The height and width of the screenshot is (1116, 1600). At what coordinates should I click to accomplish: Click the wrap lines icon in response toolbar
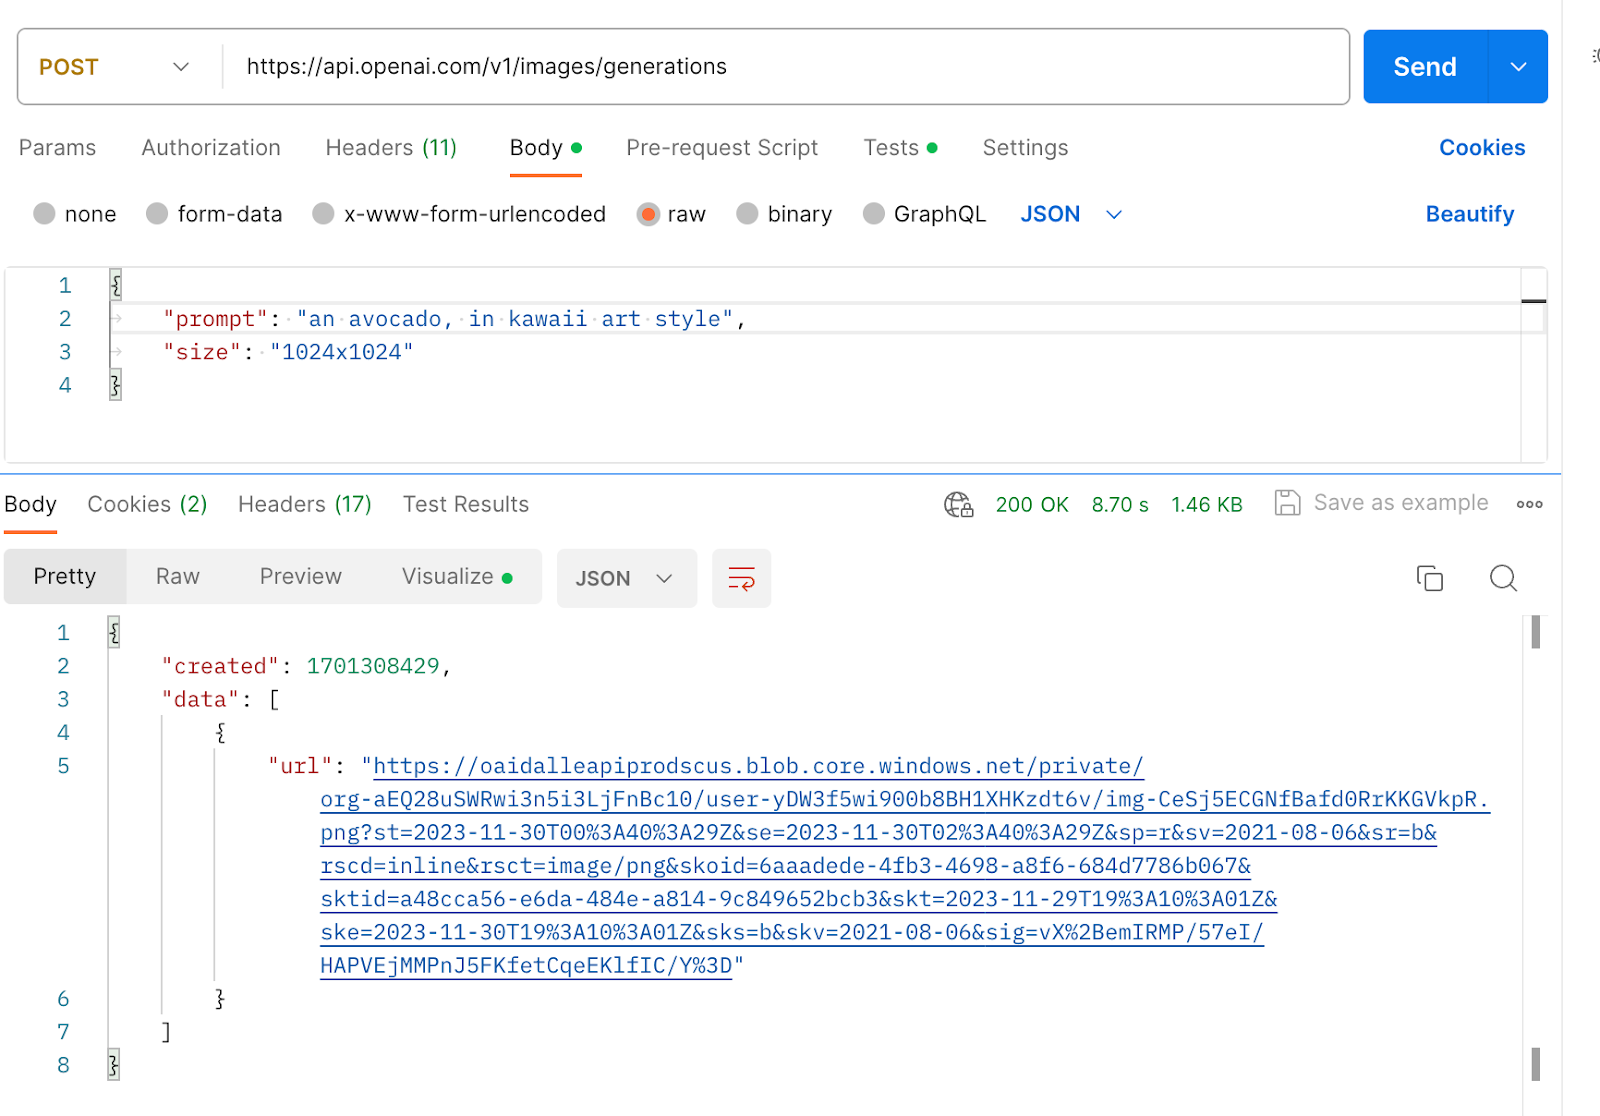coord(741,578)
